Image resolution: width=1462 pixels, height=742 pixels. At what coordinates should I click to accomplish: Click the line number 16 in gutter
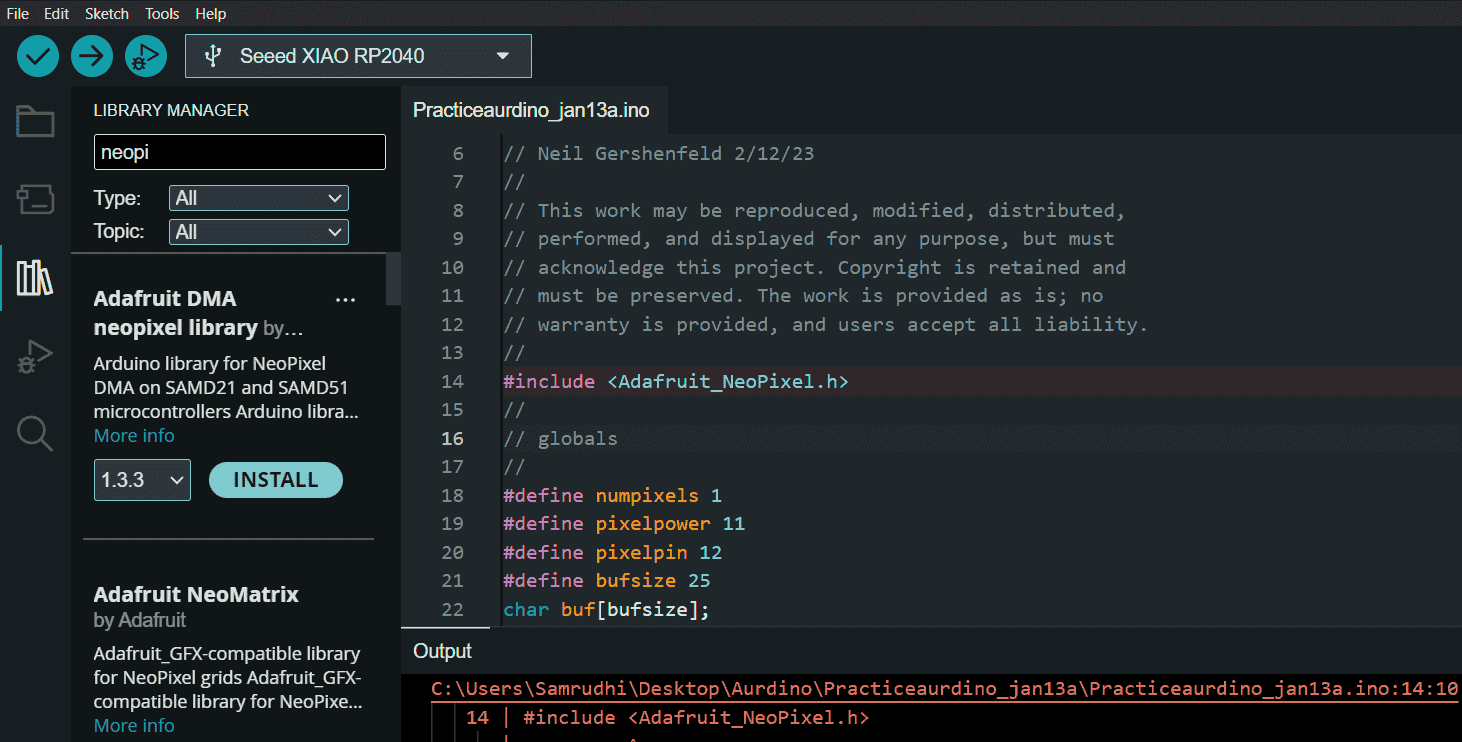point(452,438)
